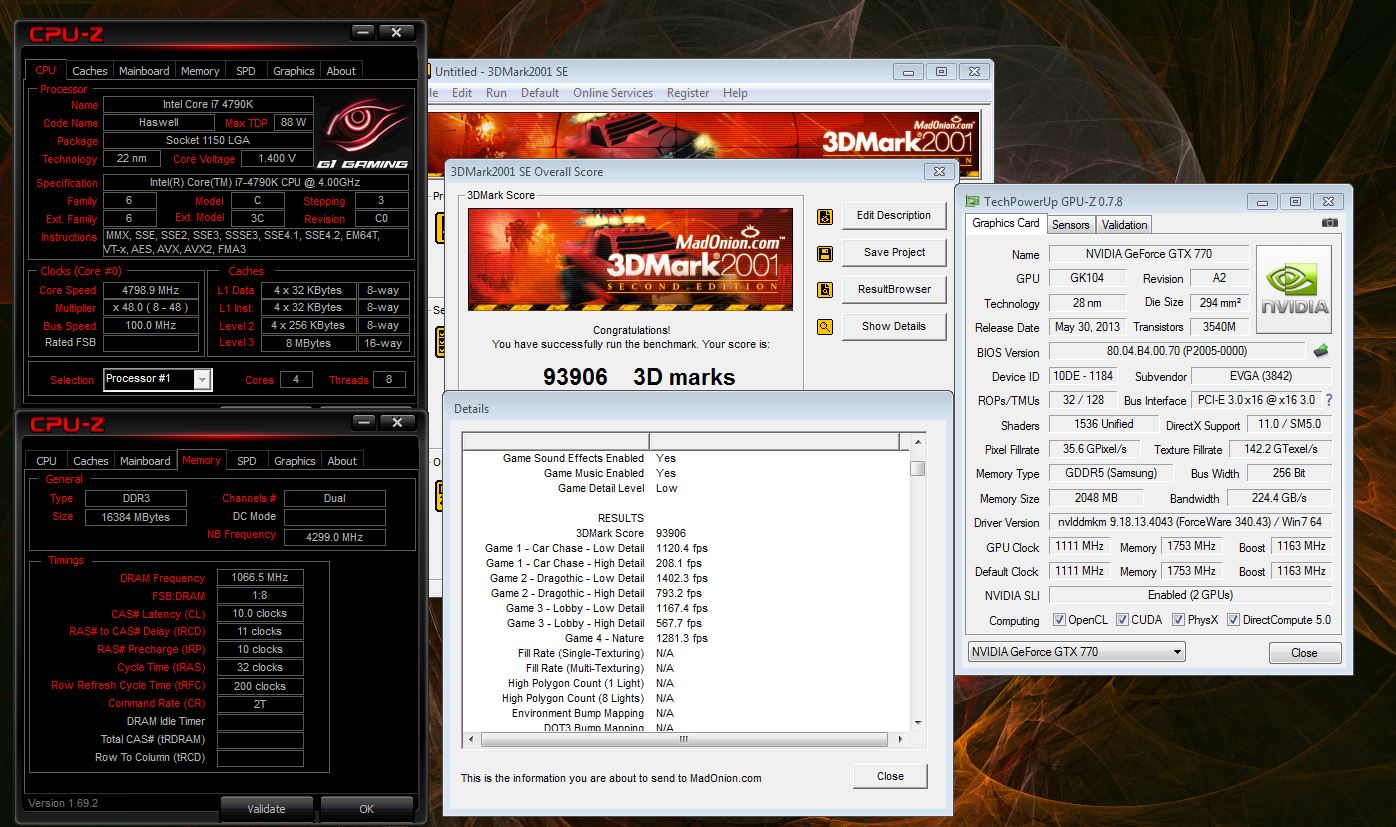This screenshot has height=827, width=1396.
Task: Click the first column header in Details list
Action: [555, 441]
